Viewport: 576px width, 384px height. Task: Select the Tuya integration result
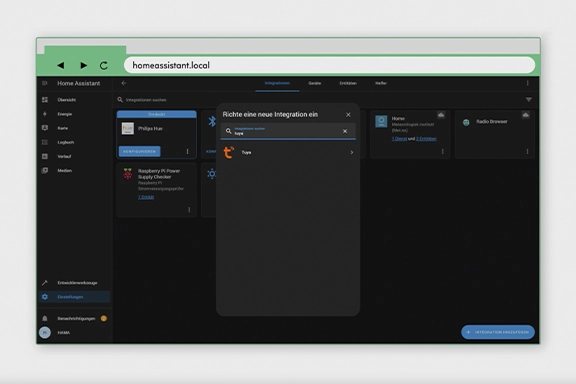288,152
